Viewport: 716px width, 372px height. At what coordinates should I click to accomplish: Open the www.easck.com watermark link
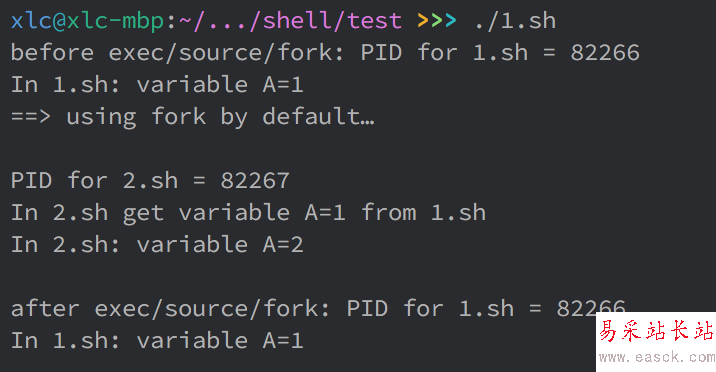657,356
